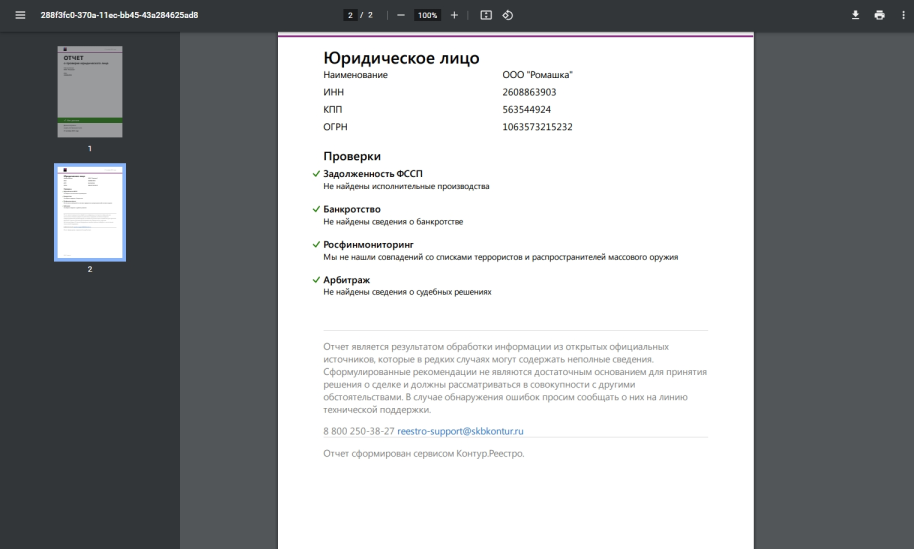Screen dimensions: 914x549
Task: Open the more actions menu
Action: 904,15
